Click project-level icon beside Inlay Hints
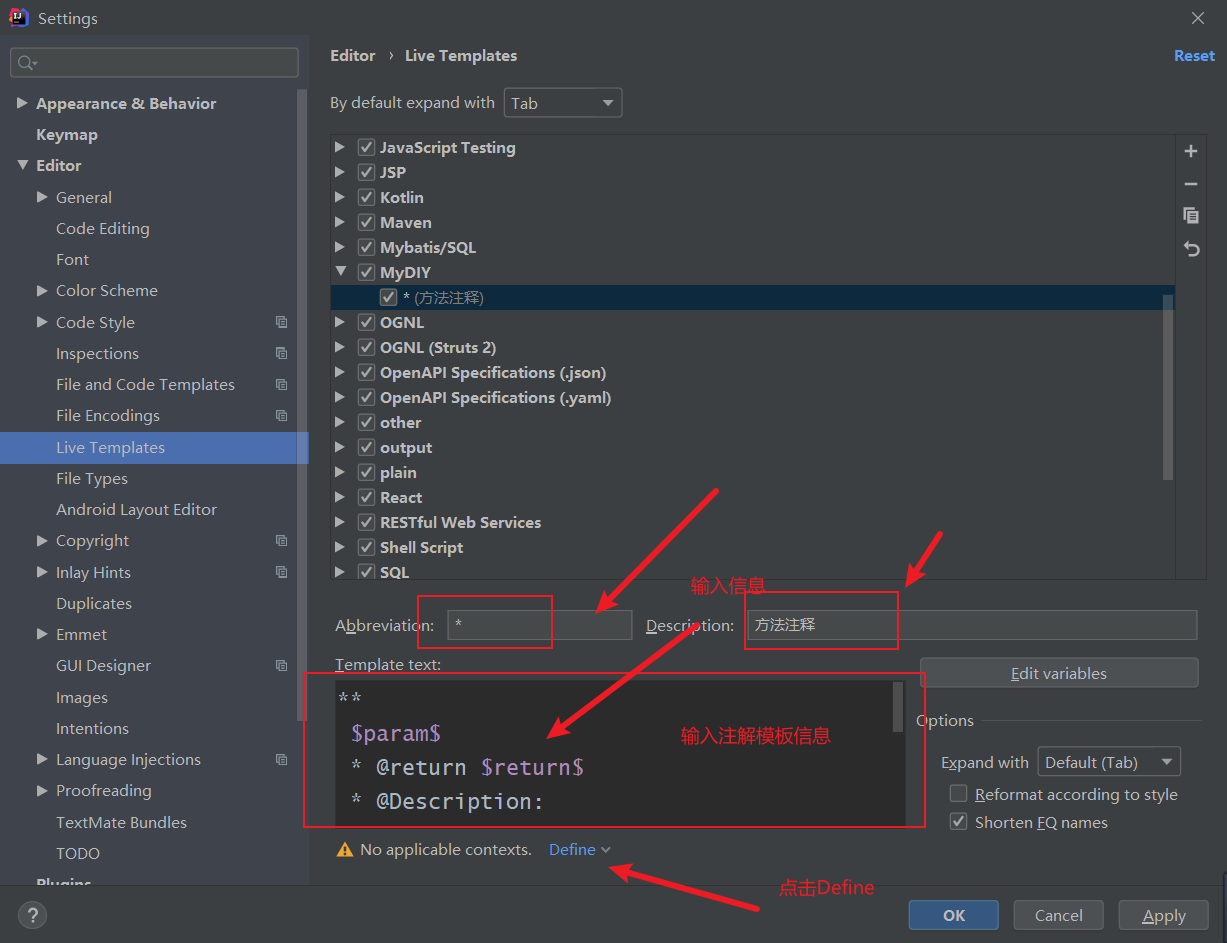Image resolution: width=1227 pixels, height=943 pixels. pyautogui.click(x=281, y=572)
